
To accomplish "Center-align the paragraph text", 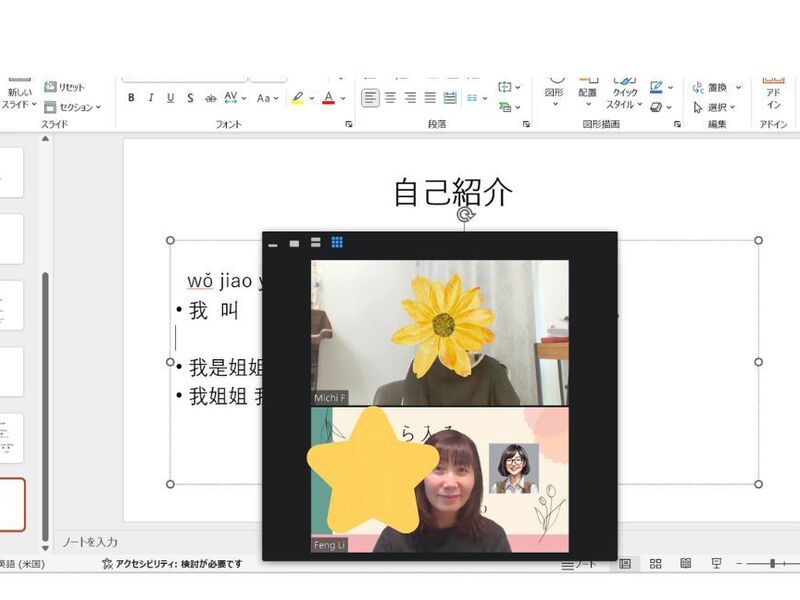I will click(x=390, y=98).
